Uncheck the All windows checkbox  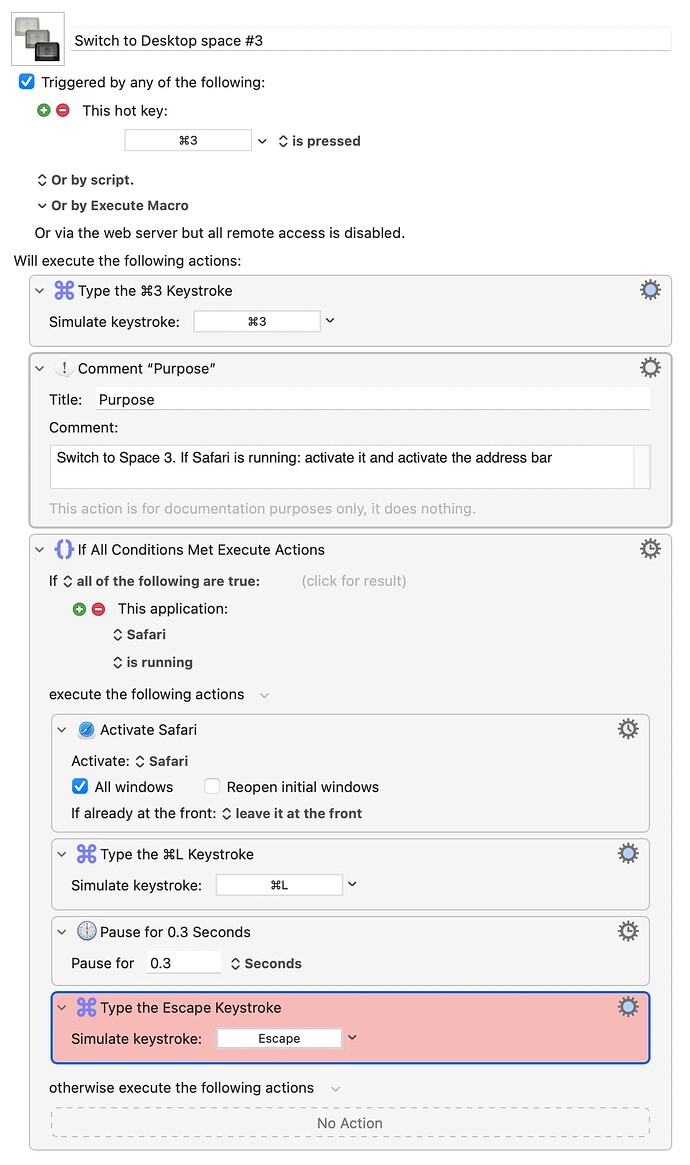point(79,786)
